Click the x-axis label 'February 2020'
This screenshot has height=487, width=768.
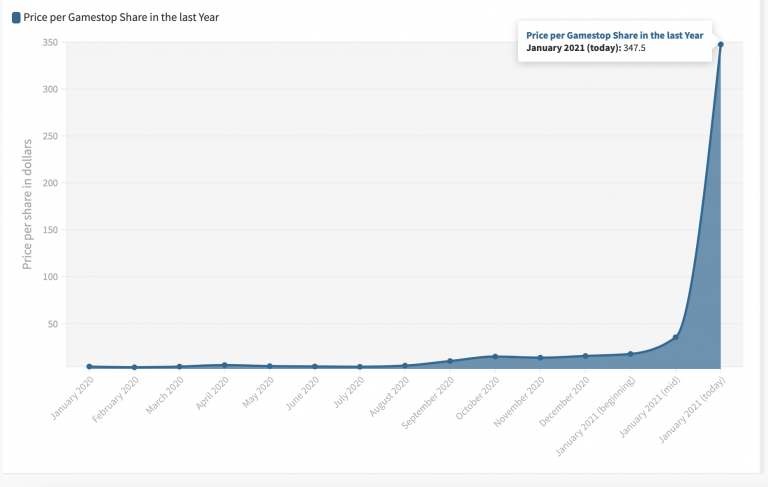tap(115, 400)
